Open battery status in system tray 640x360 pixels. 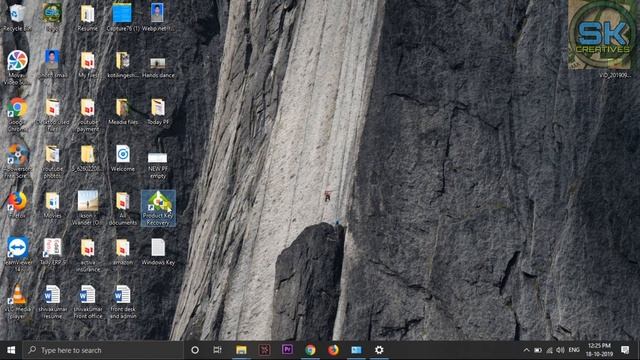(538, 350)
